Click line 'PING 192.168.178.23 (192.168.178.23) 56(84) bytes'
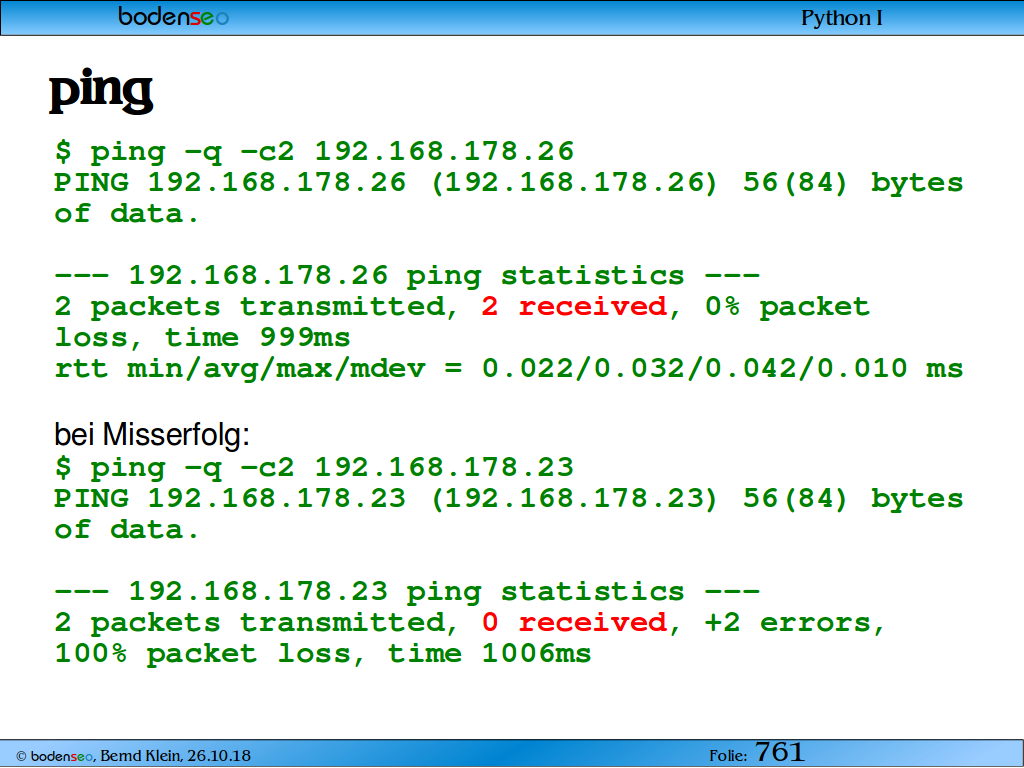The width and height of the screenshot is (1024, 768). (509, 499)
